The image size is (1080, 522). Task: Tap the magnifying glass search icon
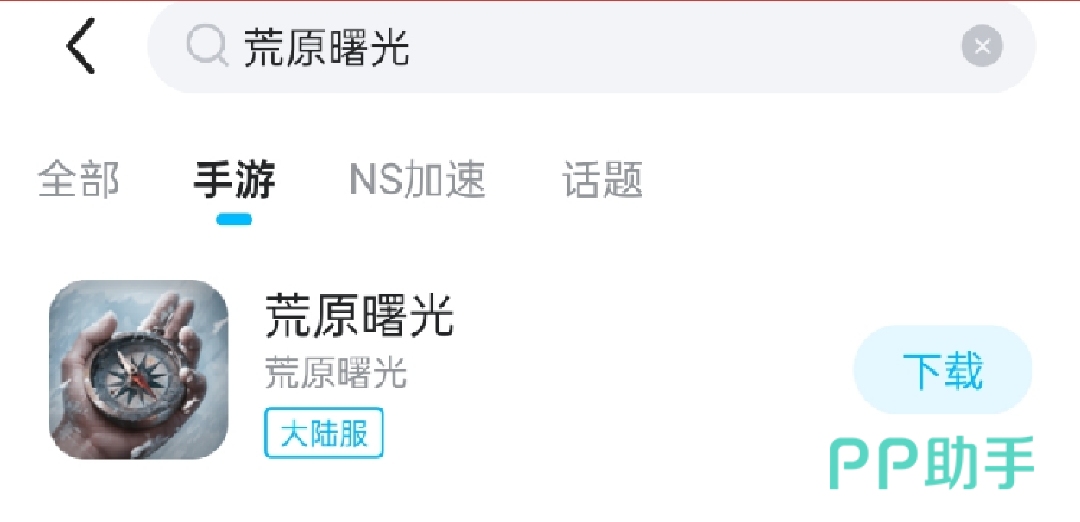207,45
